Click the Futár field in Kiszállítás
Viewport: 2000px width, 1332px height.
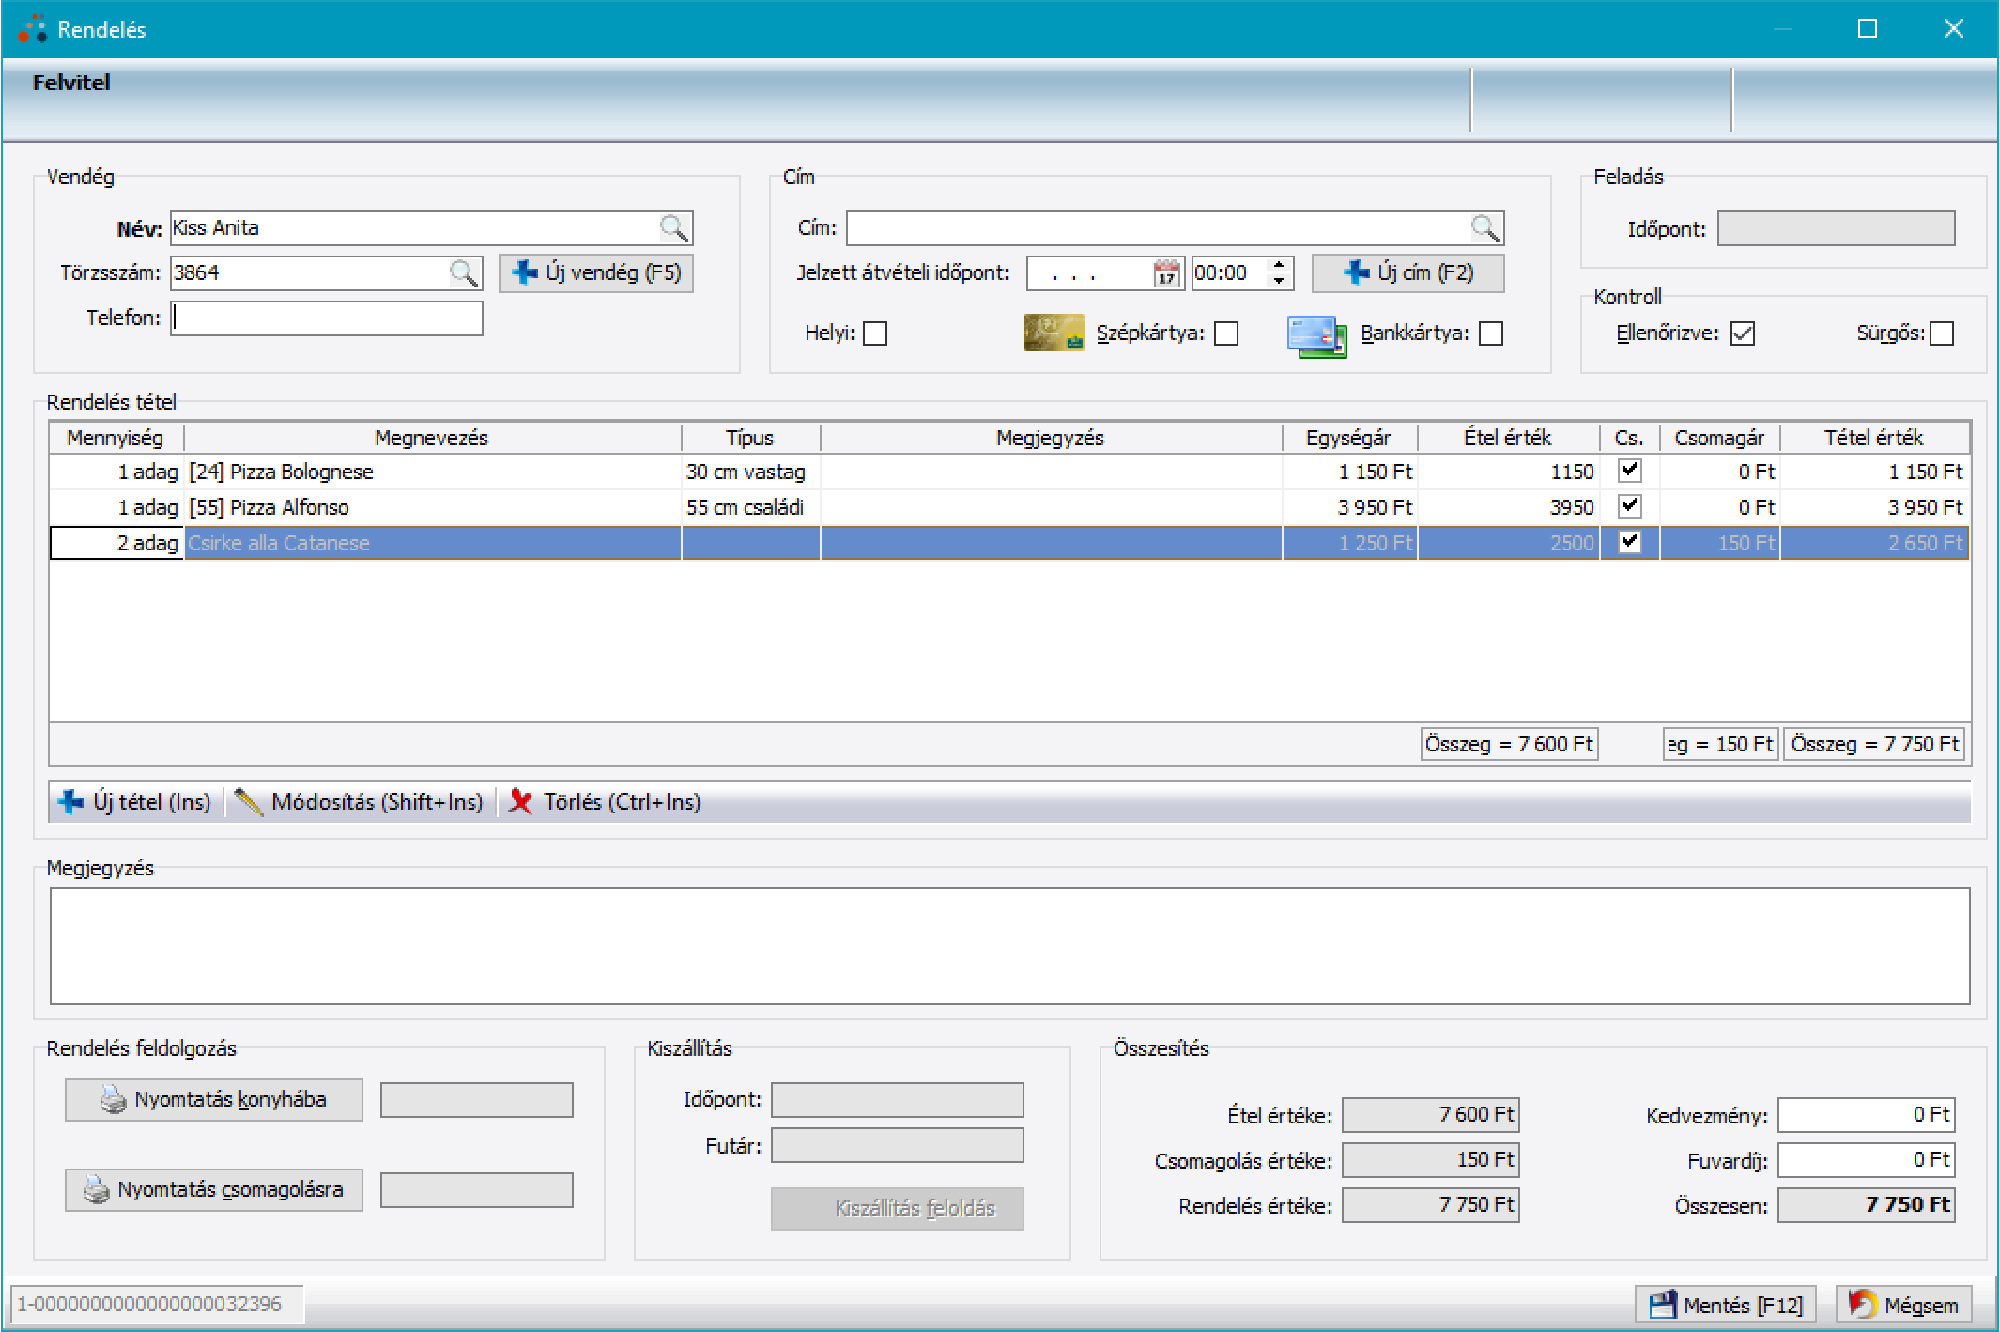pos(897,1146)
